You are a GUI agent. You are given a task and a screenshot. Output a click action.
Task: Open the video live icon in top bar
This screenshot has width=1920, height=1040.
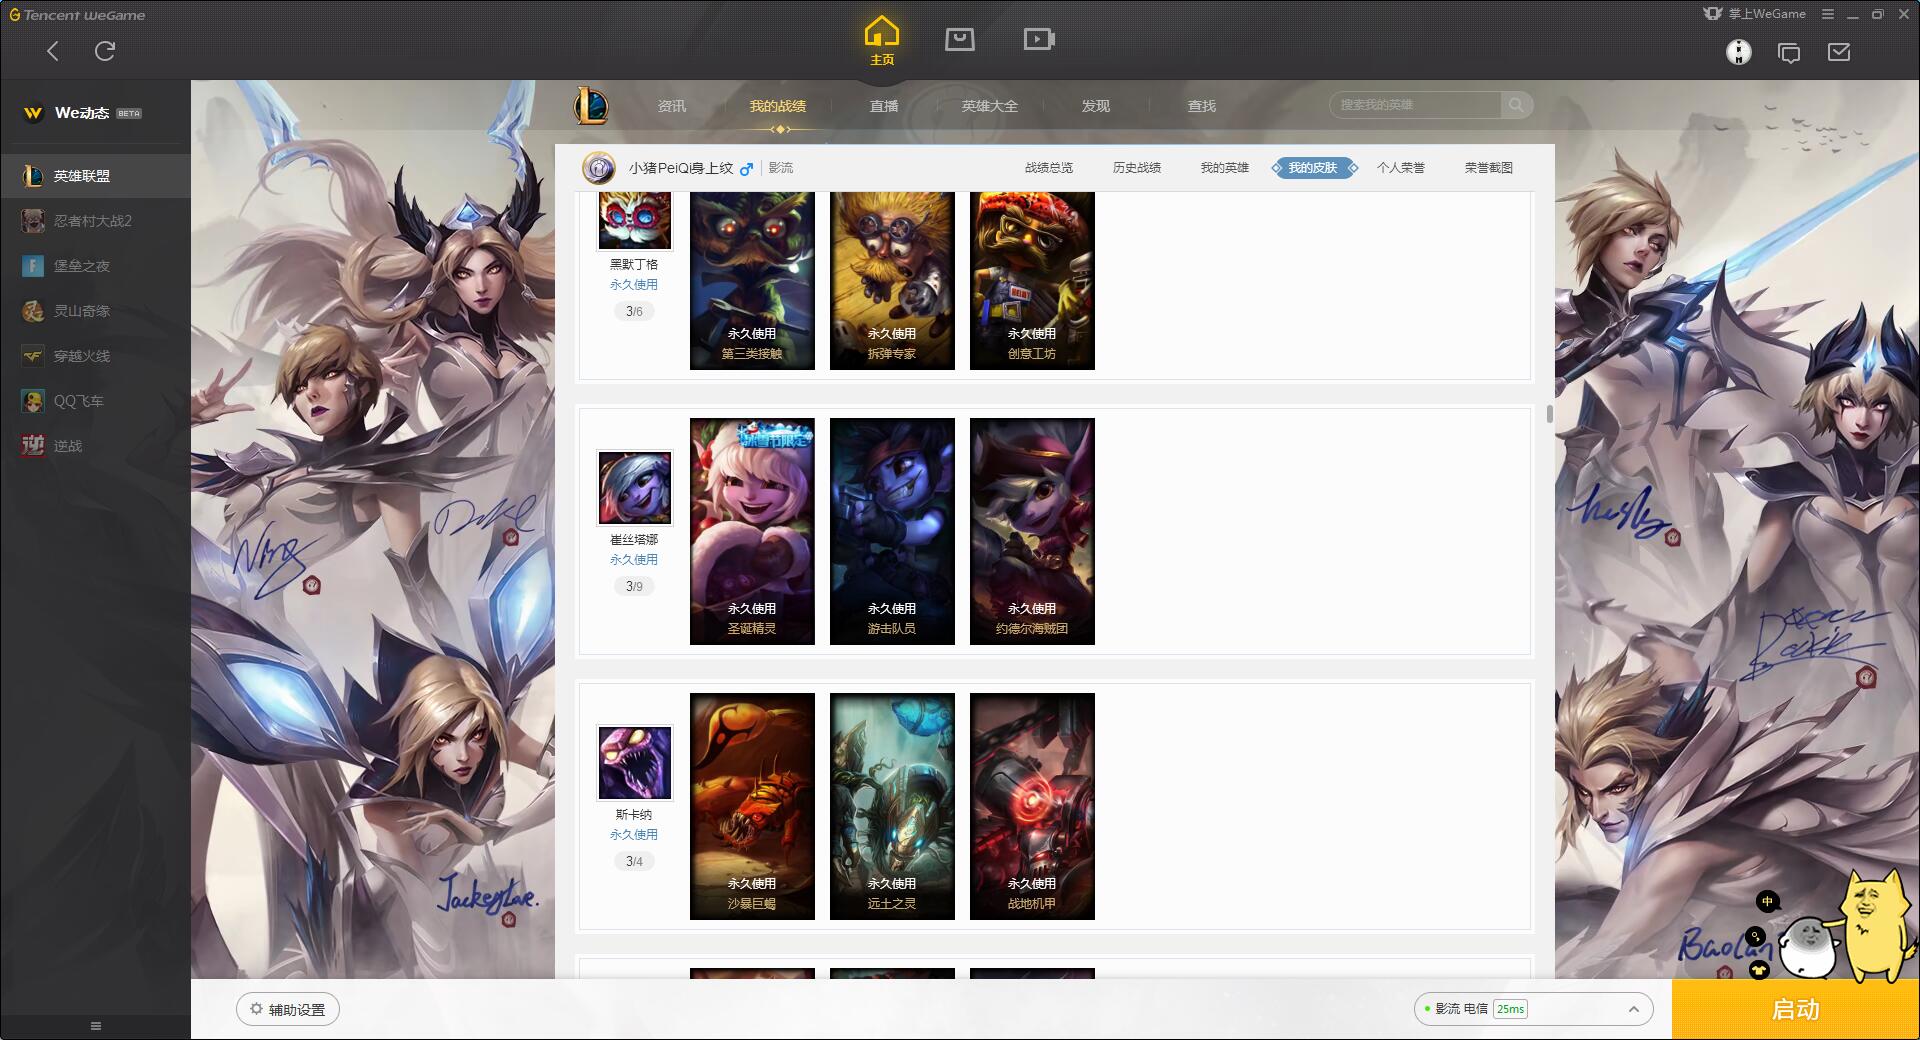click(x=1039, y=39)
